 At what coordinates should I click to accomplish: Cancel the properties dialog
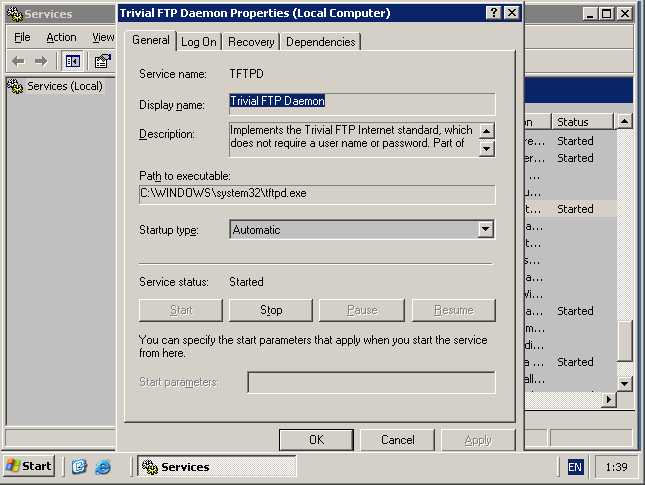[397, 440]
